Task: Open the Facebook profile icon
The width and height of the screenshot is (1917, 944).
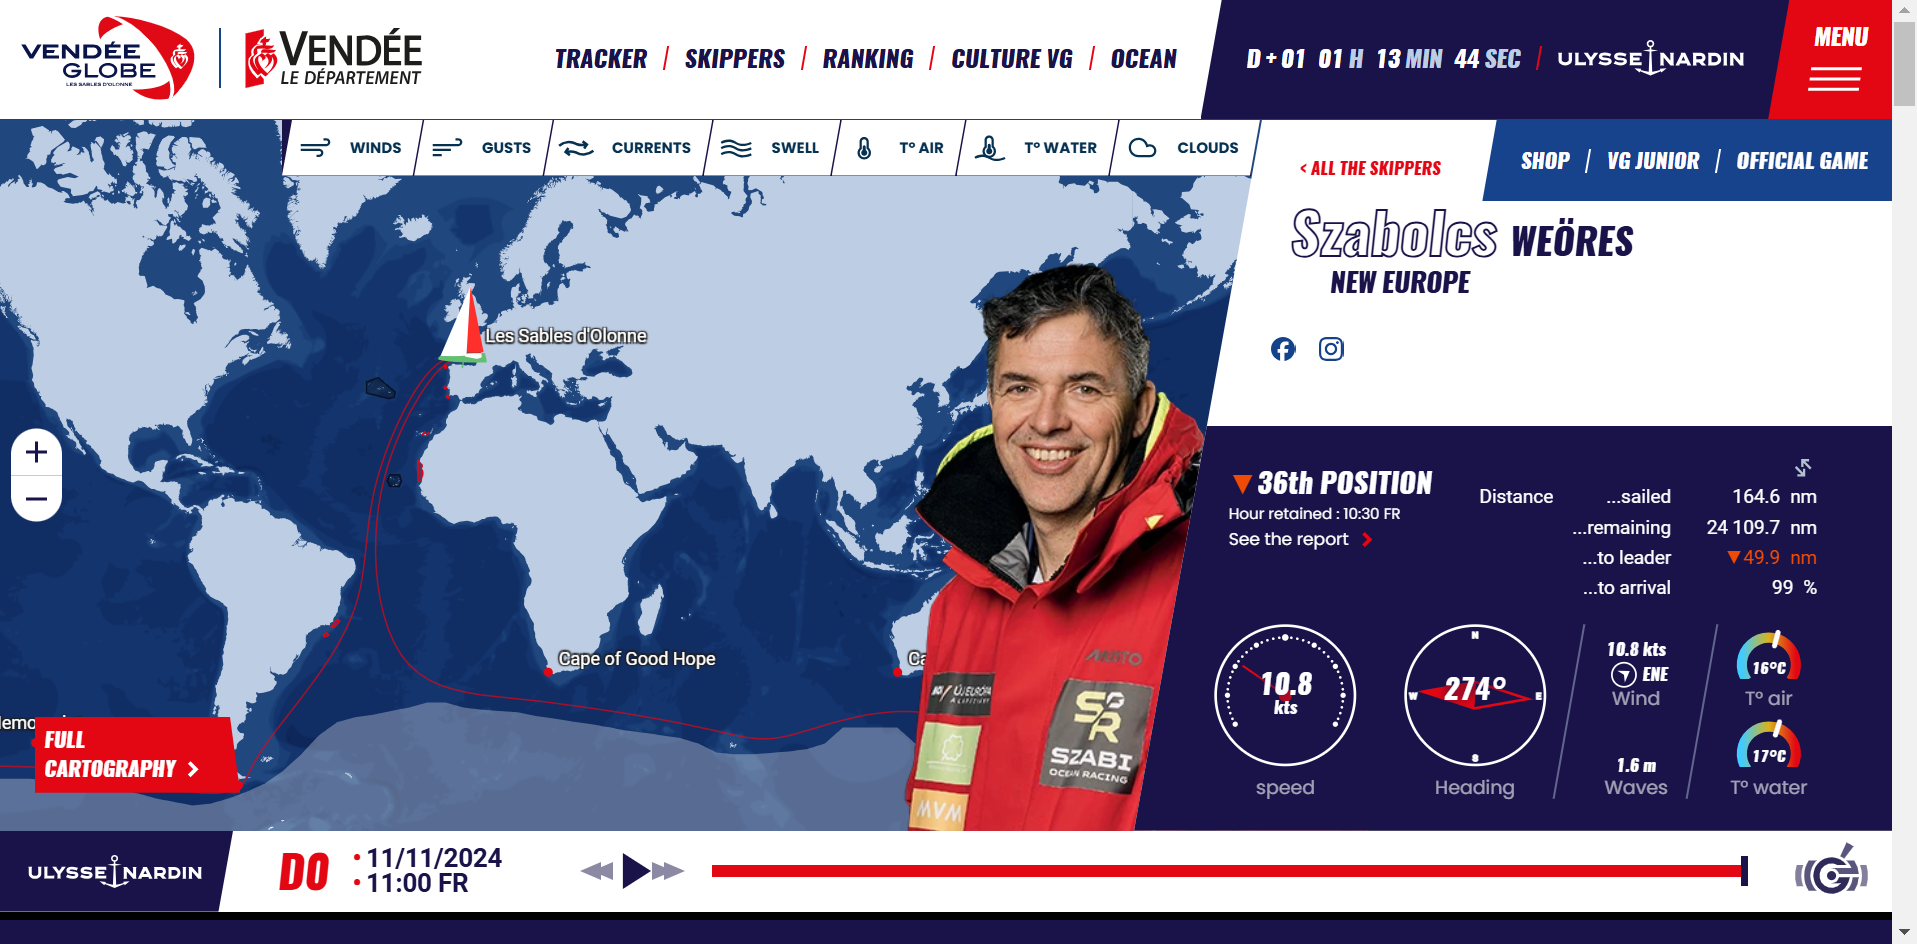Action: [x=1283, y=349]
